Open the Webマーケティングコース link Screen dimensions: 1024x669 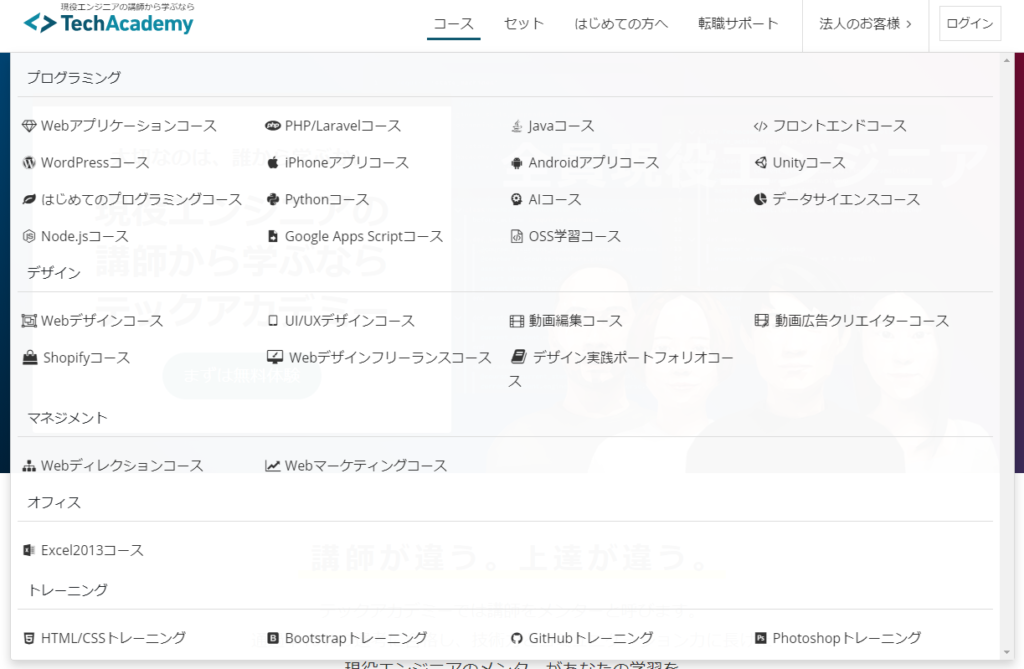pos(355,465)
